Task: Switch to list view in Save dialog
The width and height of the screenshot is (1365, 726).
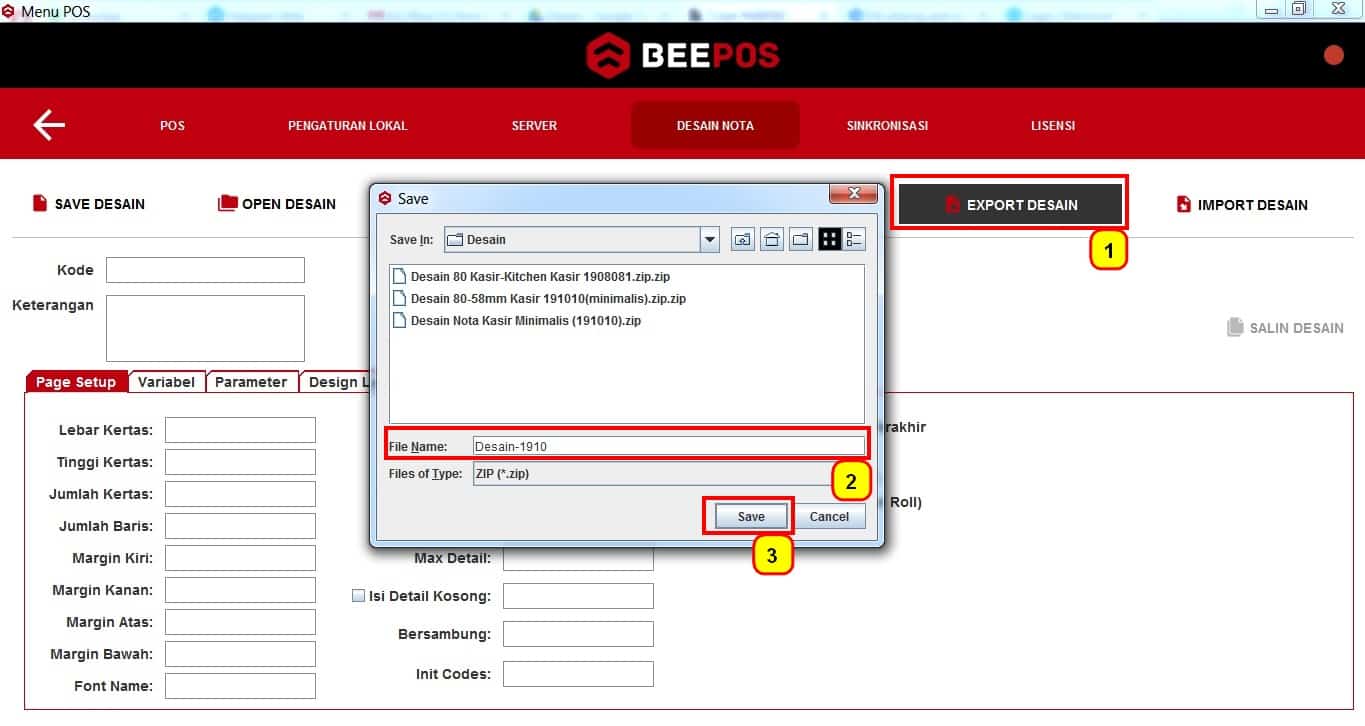Action: [x=829, y=239]
